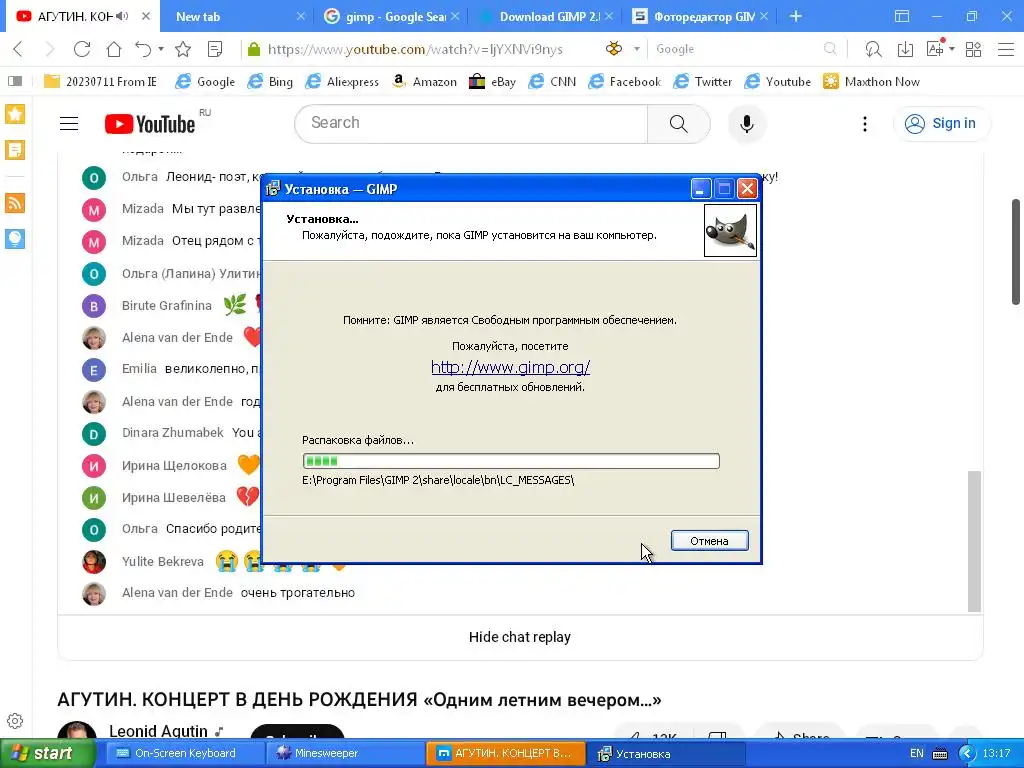Image resolution: width=1024 pixels, height=768 pixels.
Task: Expand the dropdown arrow next to bee icon
Action: point(636,49)
